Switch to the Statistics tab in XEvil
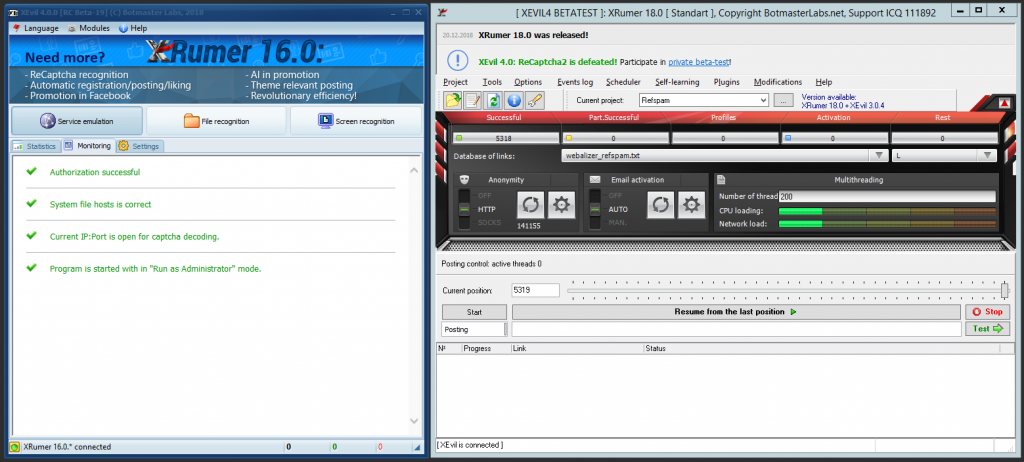The image size is (1024, 462). [x=35, y=146]
